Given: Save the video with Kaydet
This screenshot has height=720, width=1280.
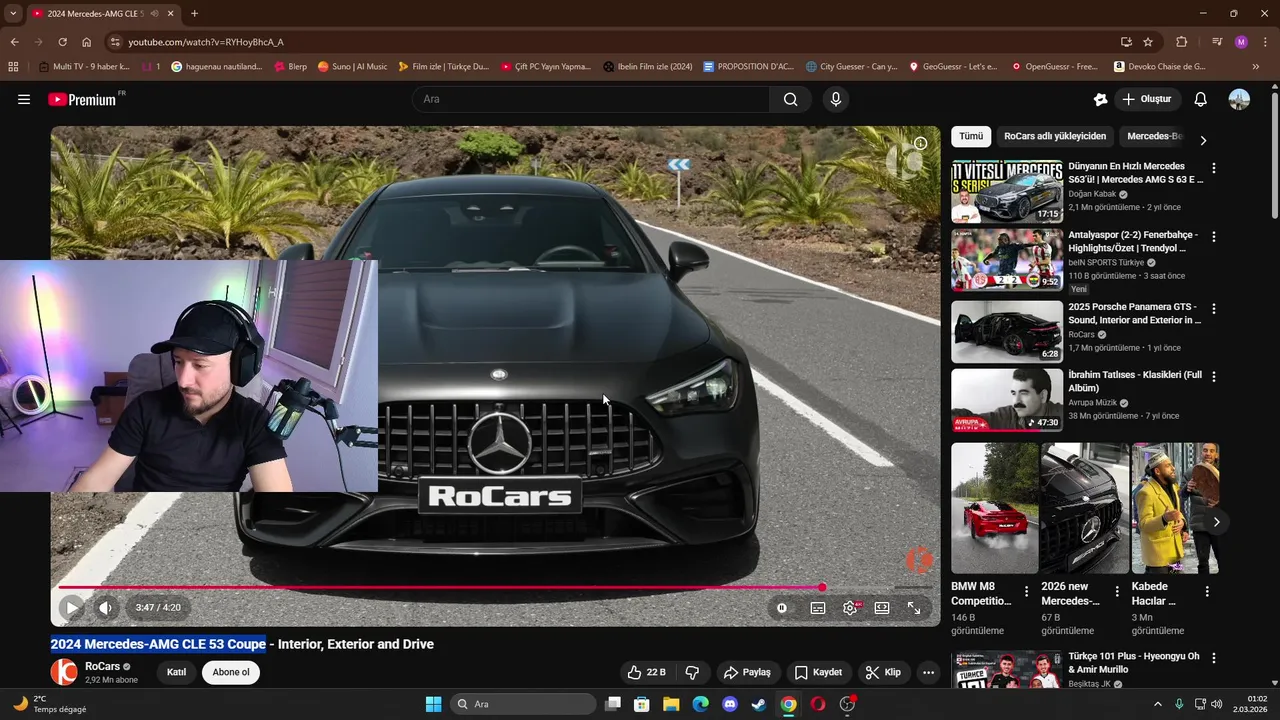Looking at the screenshot, I should (x=818, y=672).
